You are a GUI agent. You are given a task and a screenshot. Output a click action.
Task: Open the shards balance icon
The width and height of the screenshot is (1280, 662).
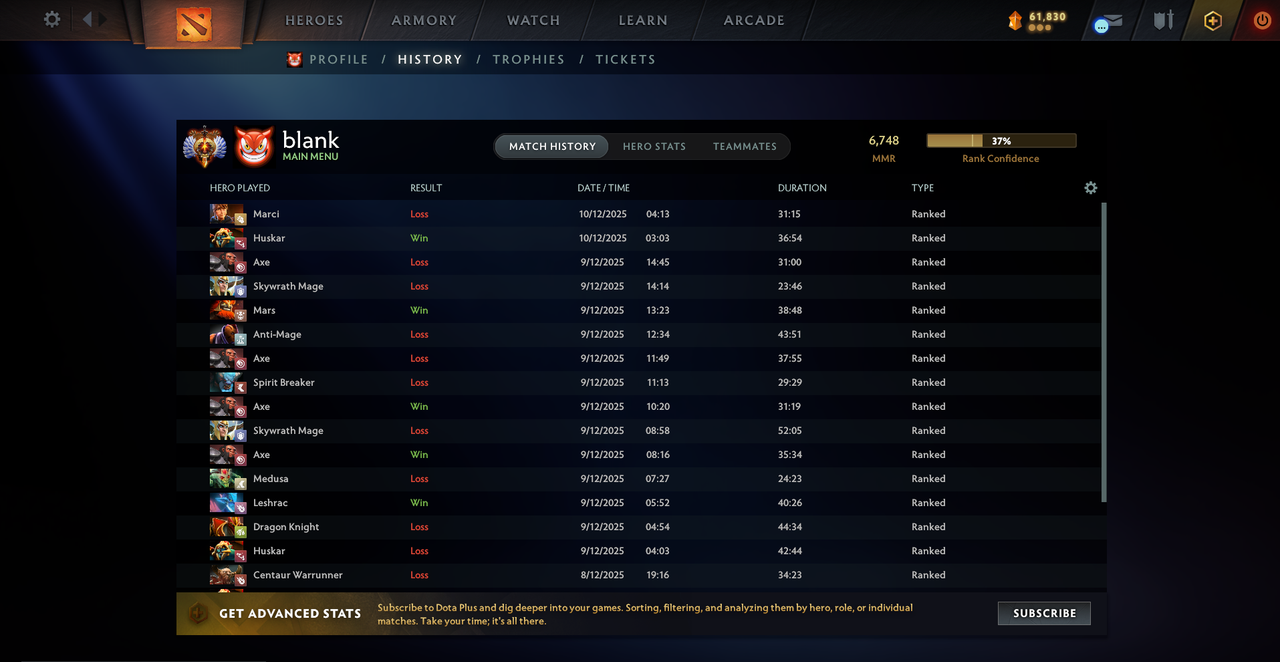coord(1015,20)
